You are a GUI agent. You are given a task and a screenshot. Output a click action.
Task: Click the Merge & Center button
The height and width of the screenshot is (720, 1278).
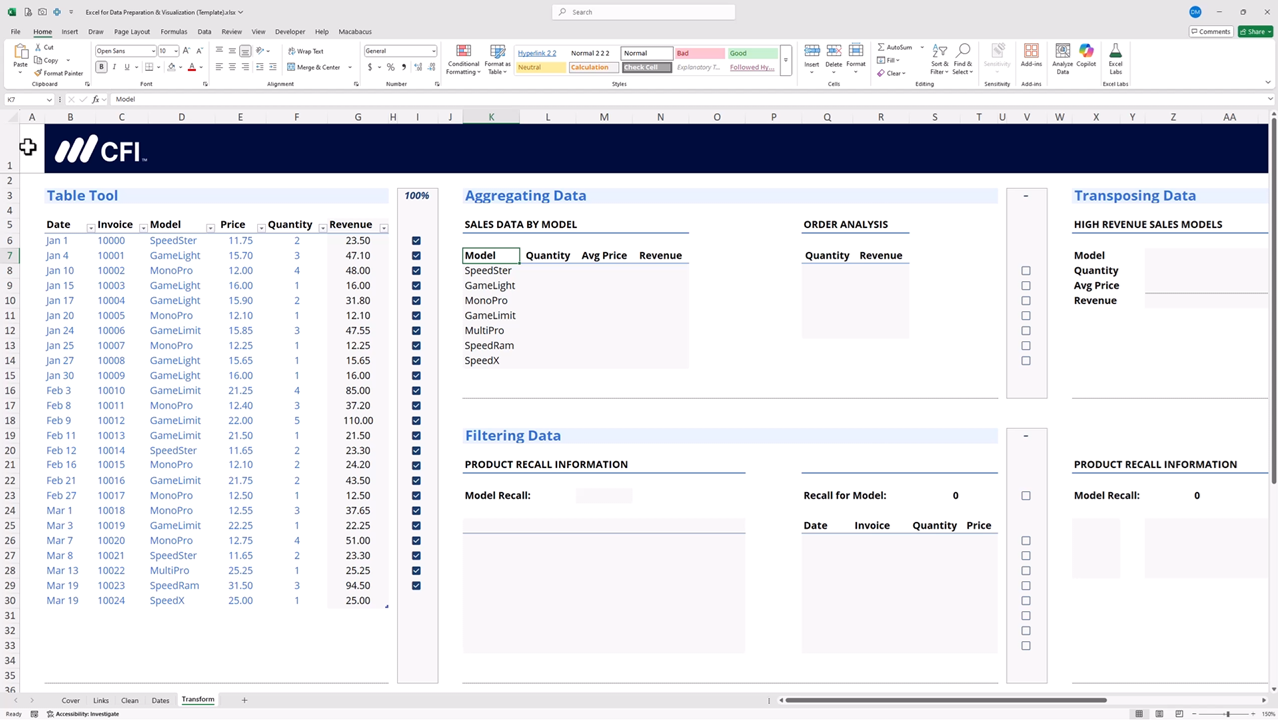point(313,67)
